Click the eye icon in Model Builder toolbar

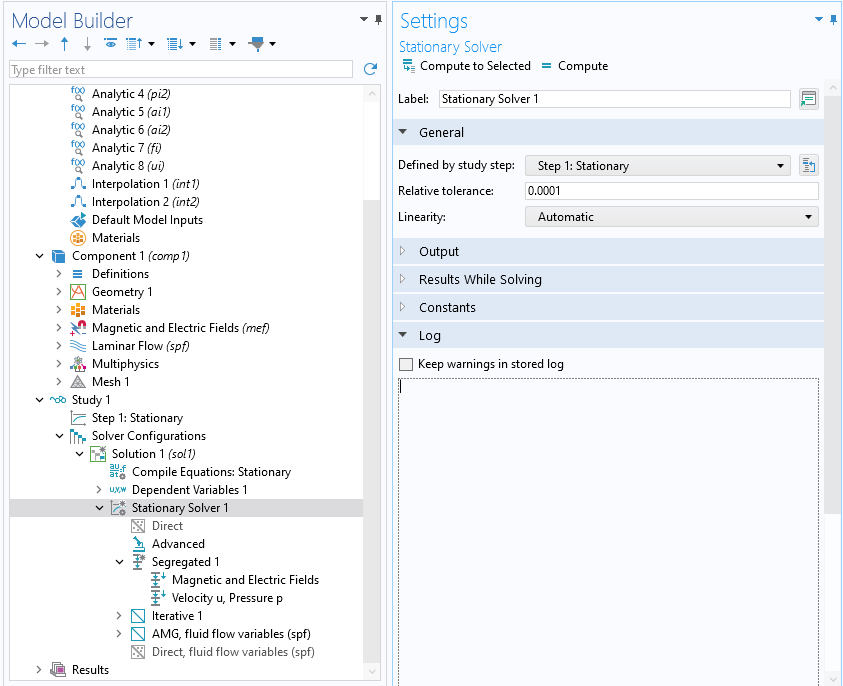110,44
